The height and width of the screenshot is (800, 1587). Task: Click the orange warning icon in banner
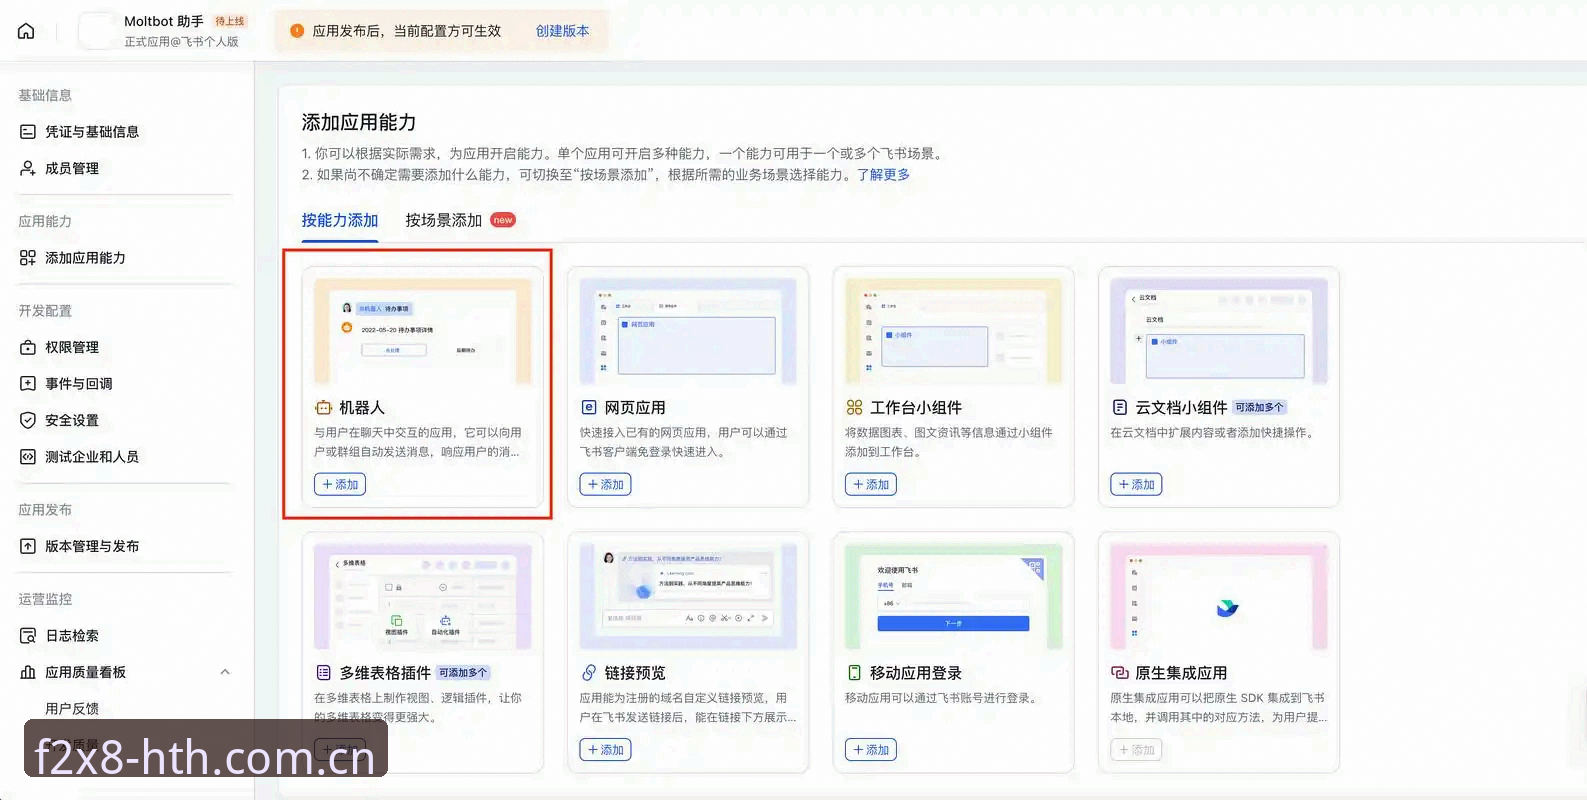[297, 31]
